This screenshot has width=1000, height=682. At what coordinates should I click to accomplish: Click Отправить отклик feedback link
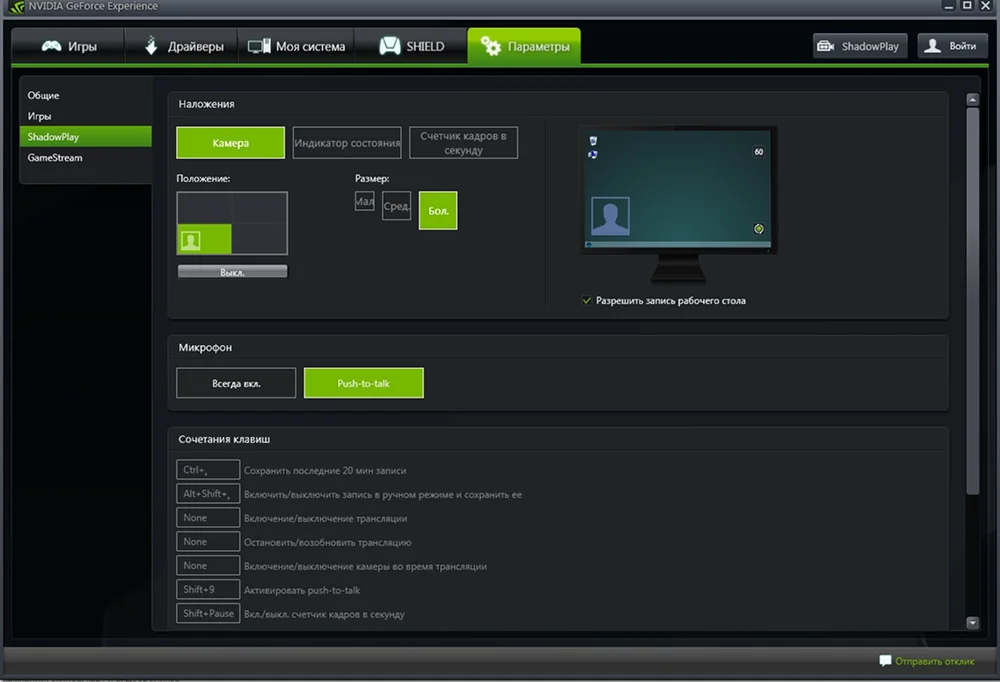(x=934, y=661)
